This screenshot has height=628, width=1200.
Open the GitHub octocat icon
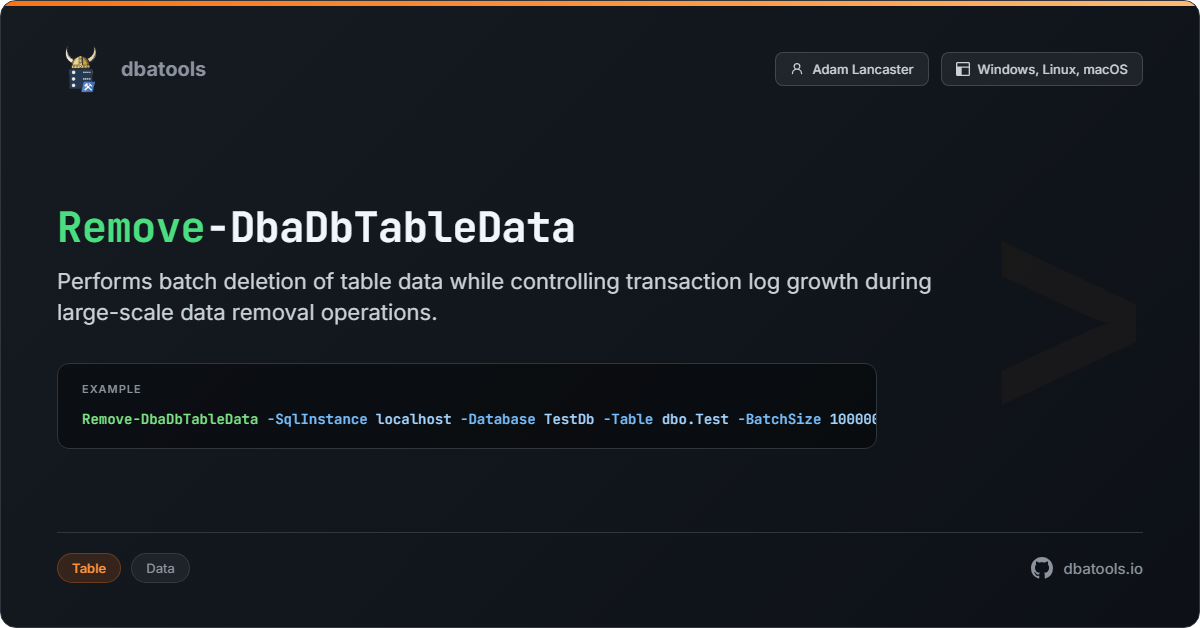1042,568
